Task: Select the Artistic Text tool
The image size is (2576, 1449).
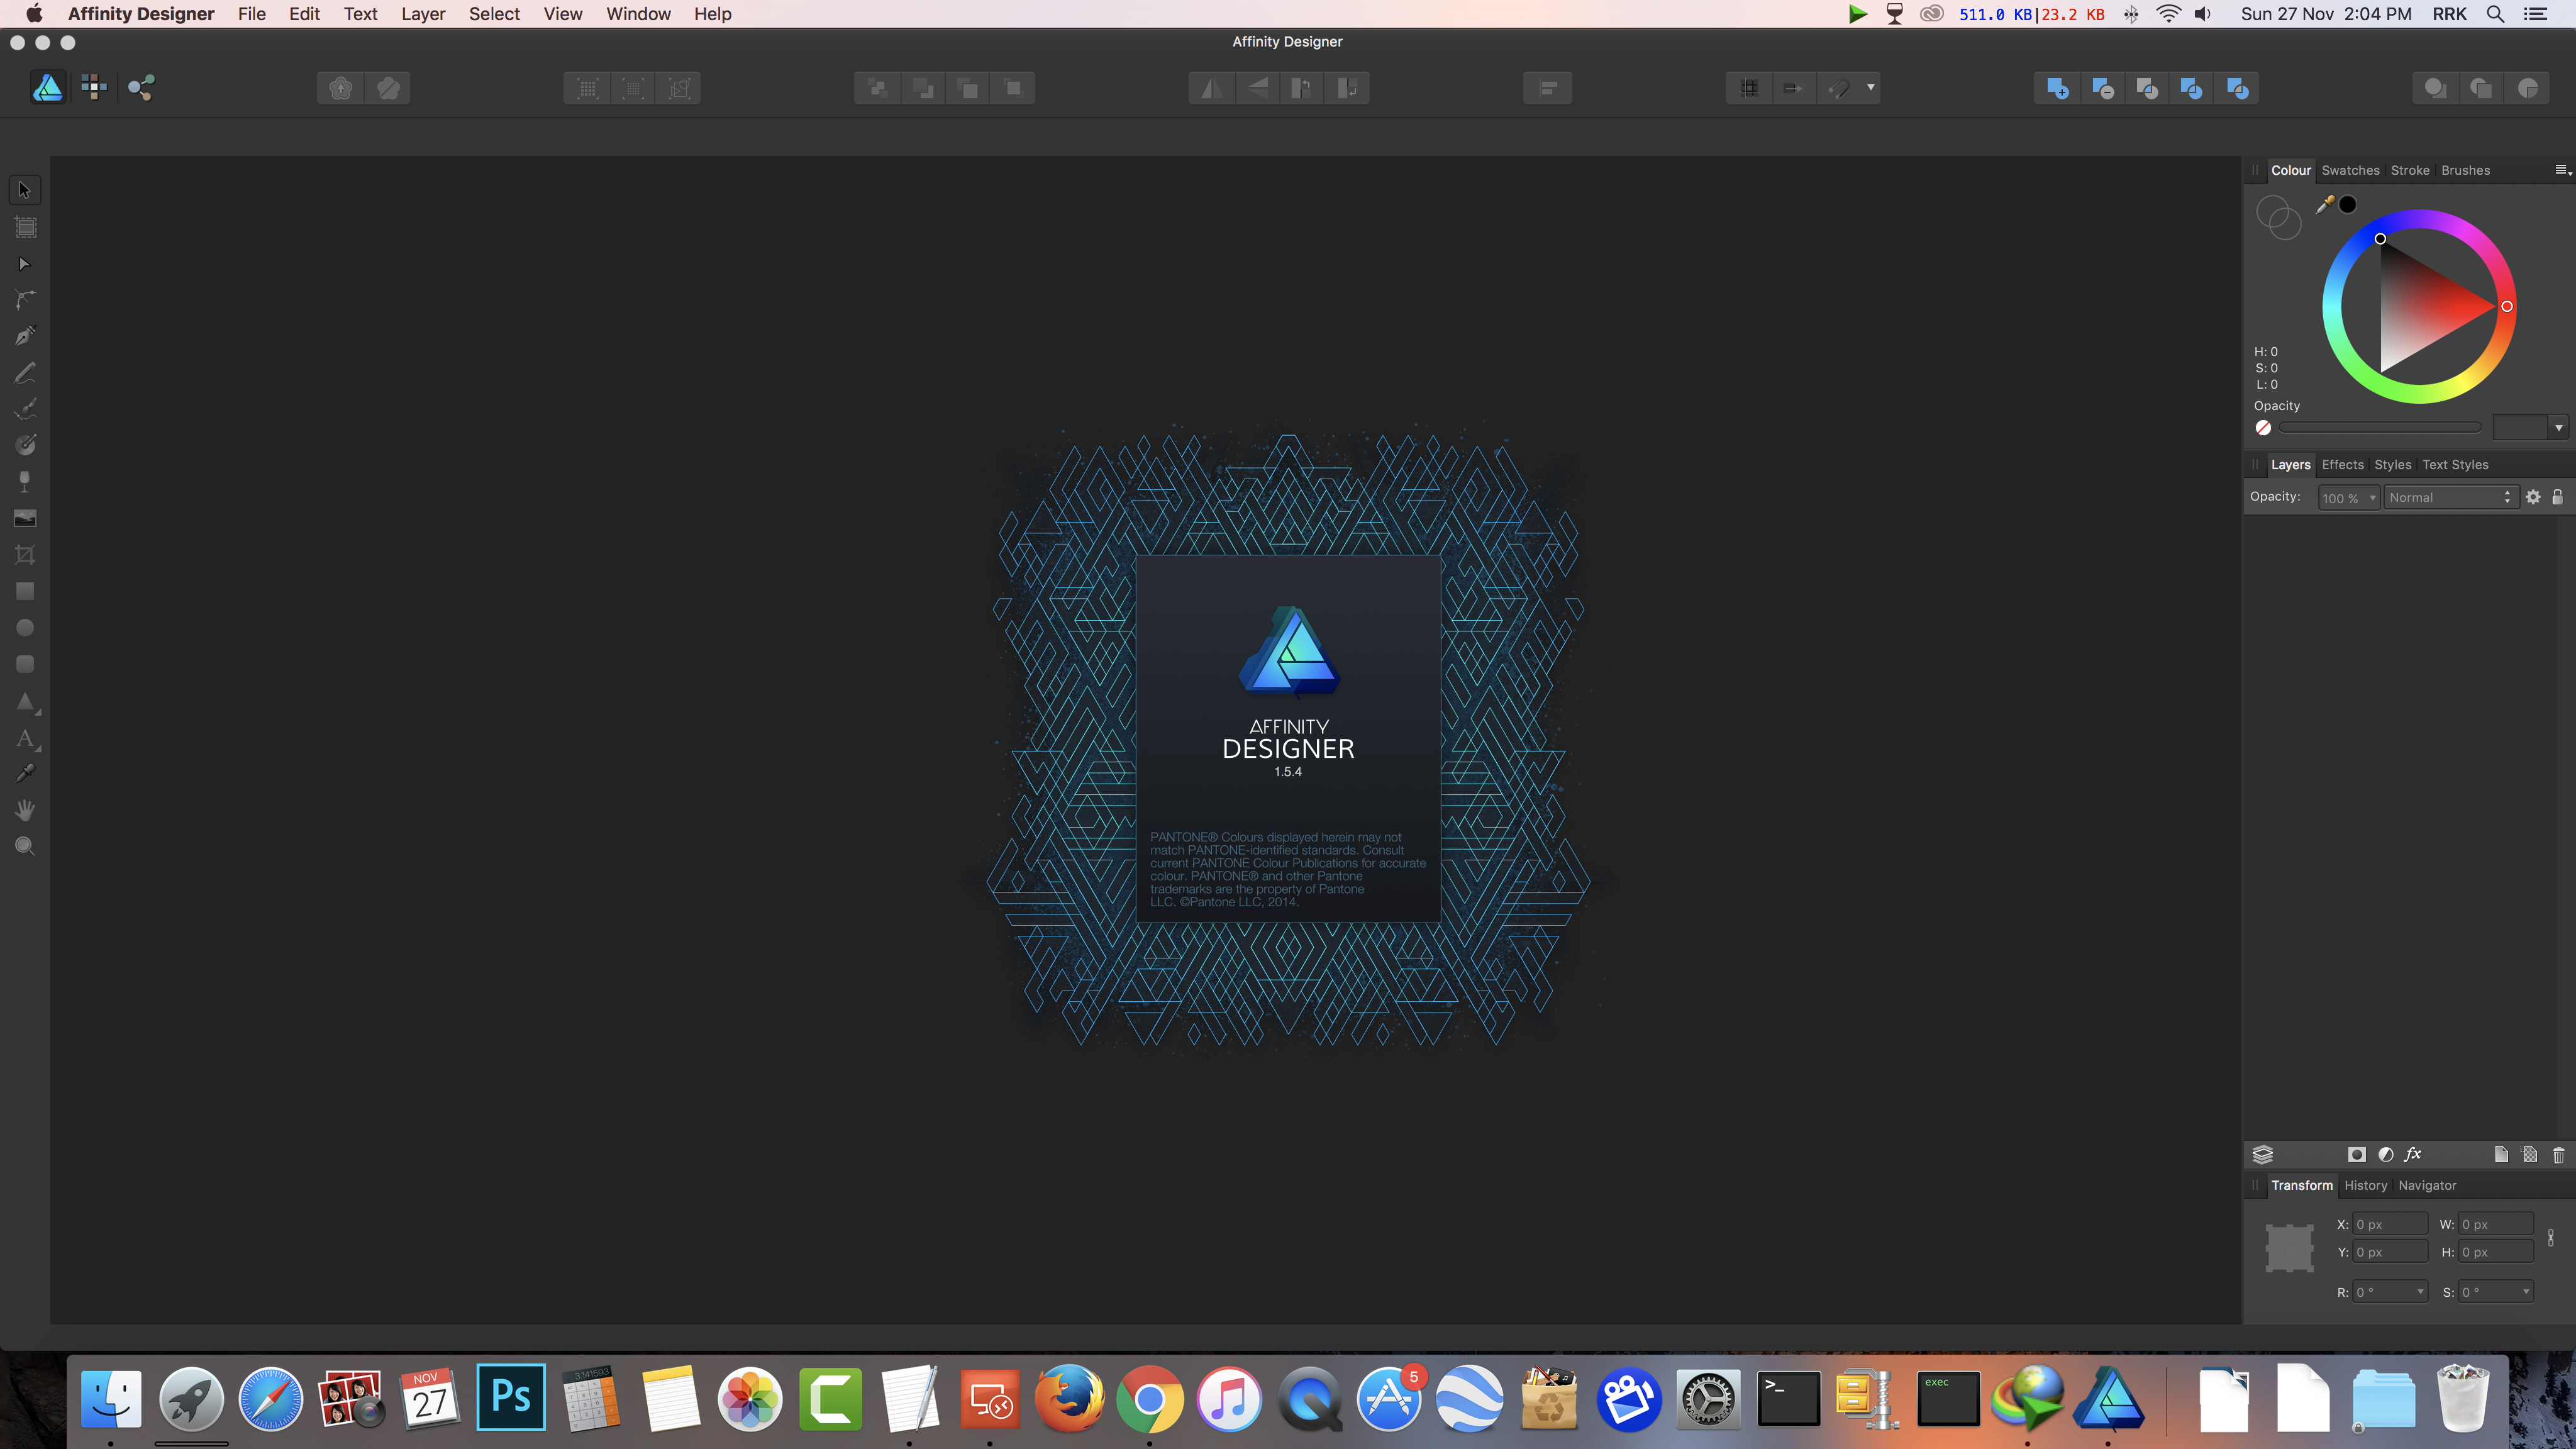Action: [x=25, y=739]
